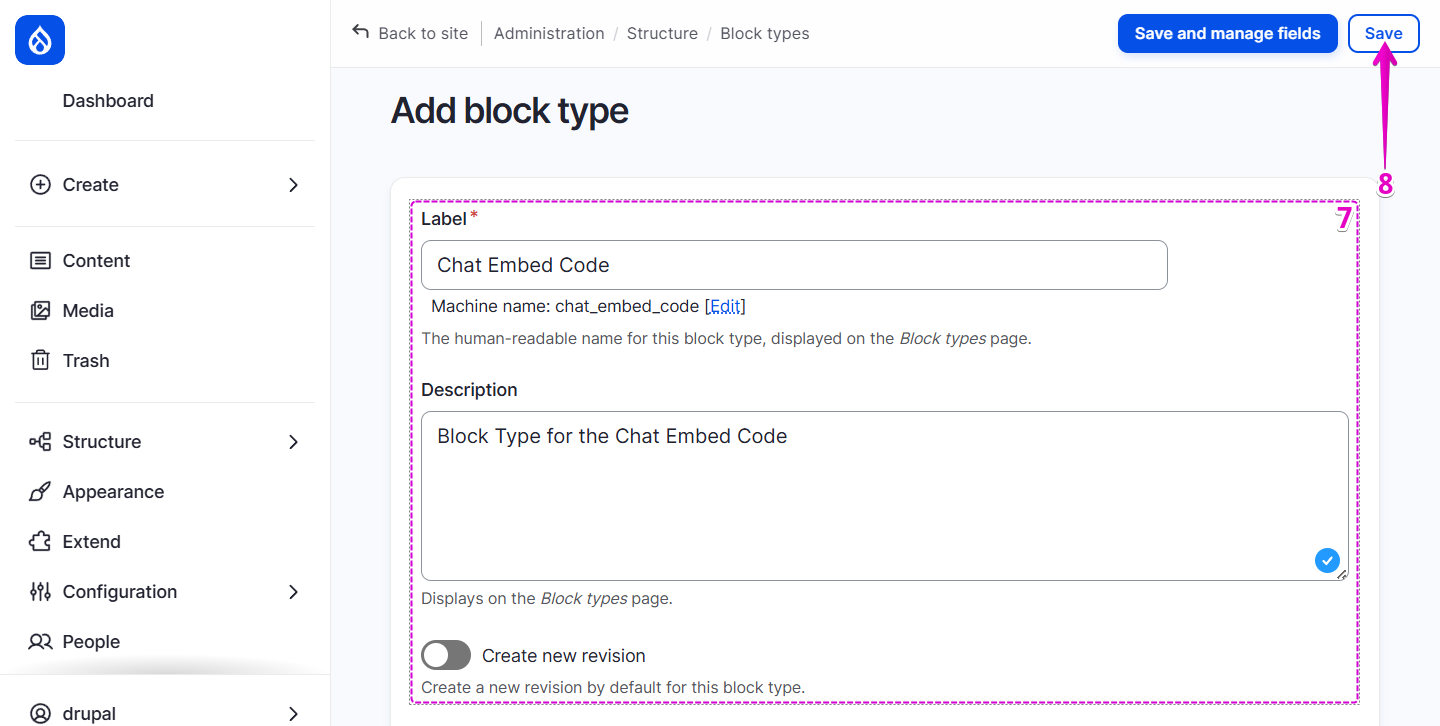Select the Structure nodes icon
Screen dimensions: 1440x726
(40, 441)
